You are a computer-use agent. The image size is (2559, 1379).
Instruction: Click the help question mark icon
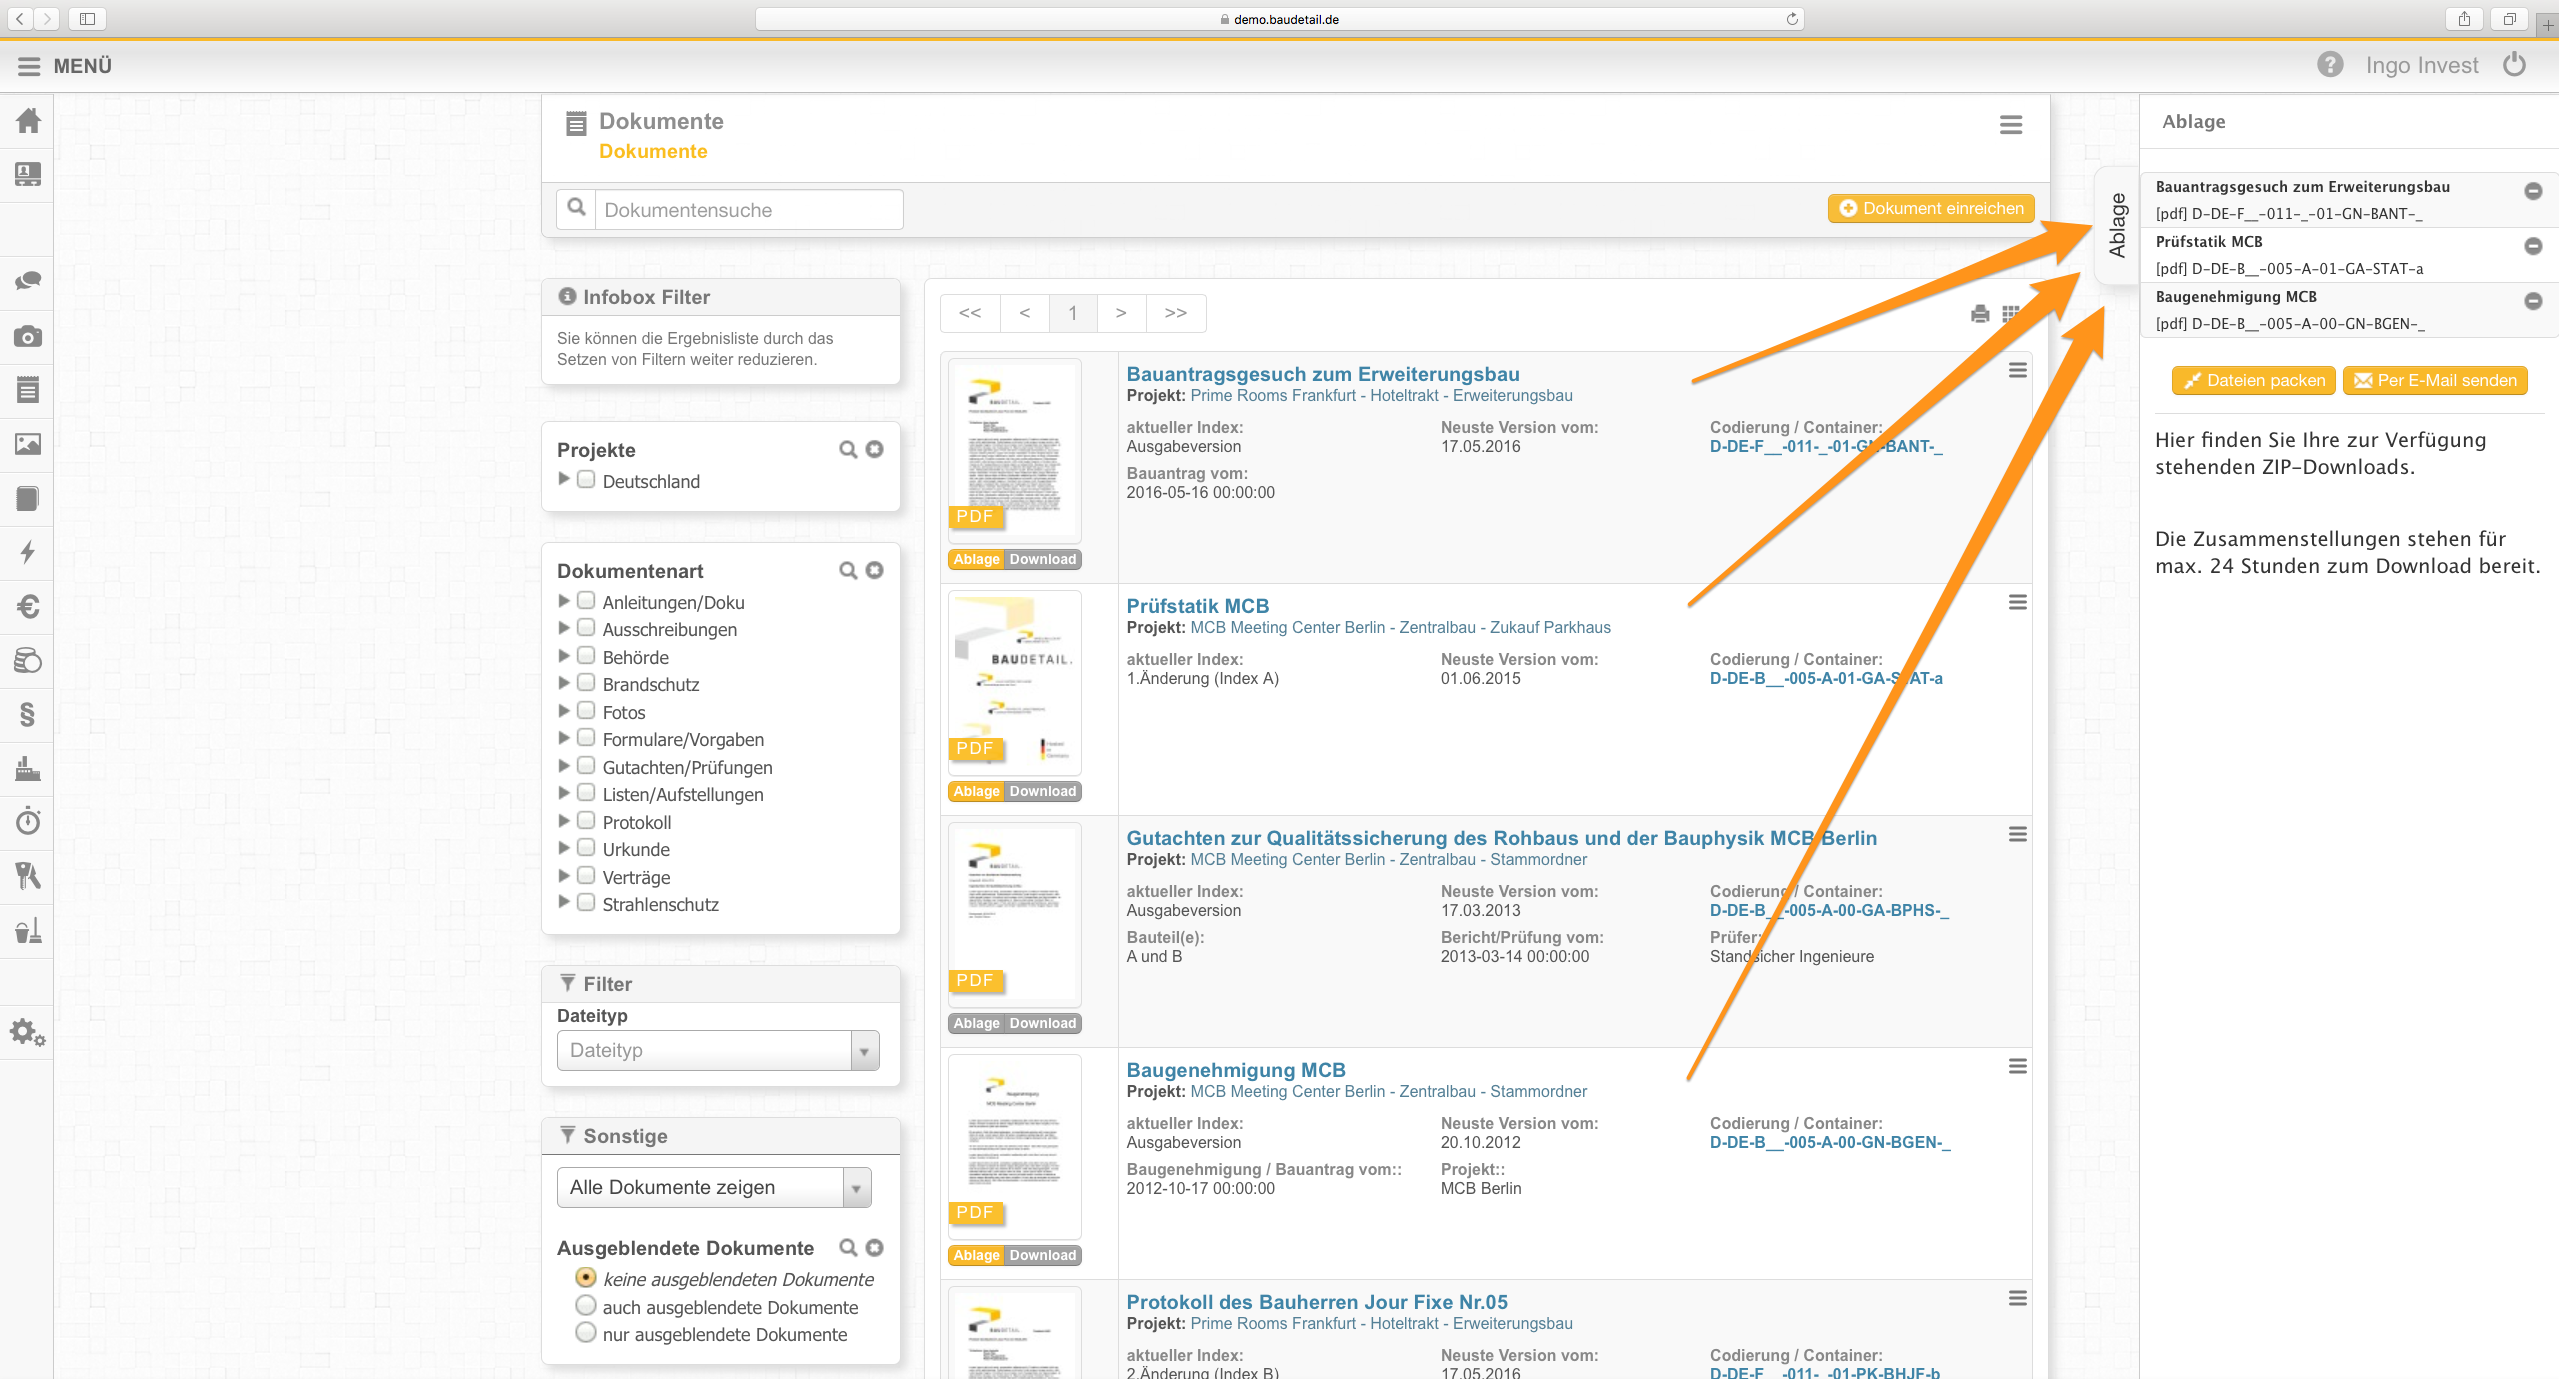point(2330,65)
